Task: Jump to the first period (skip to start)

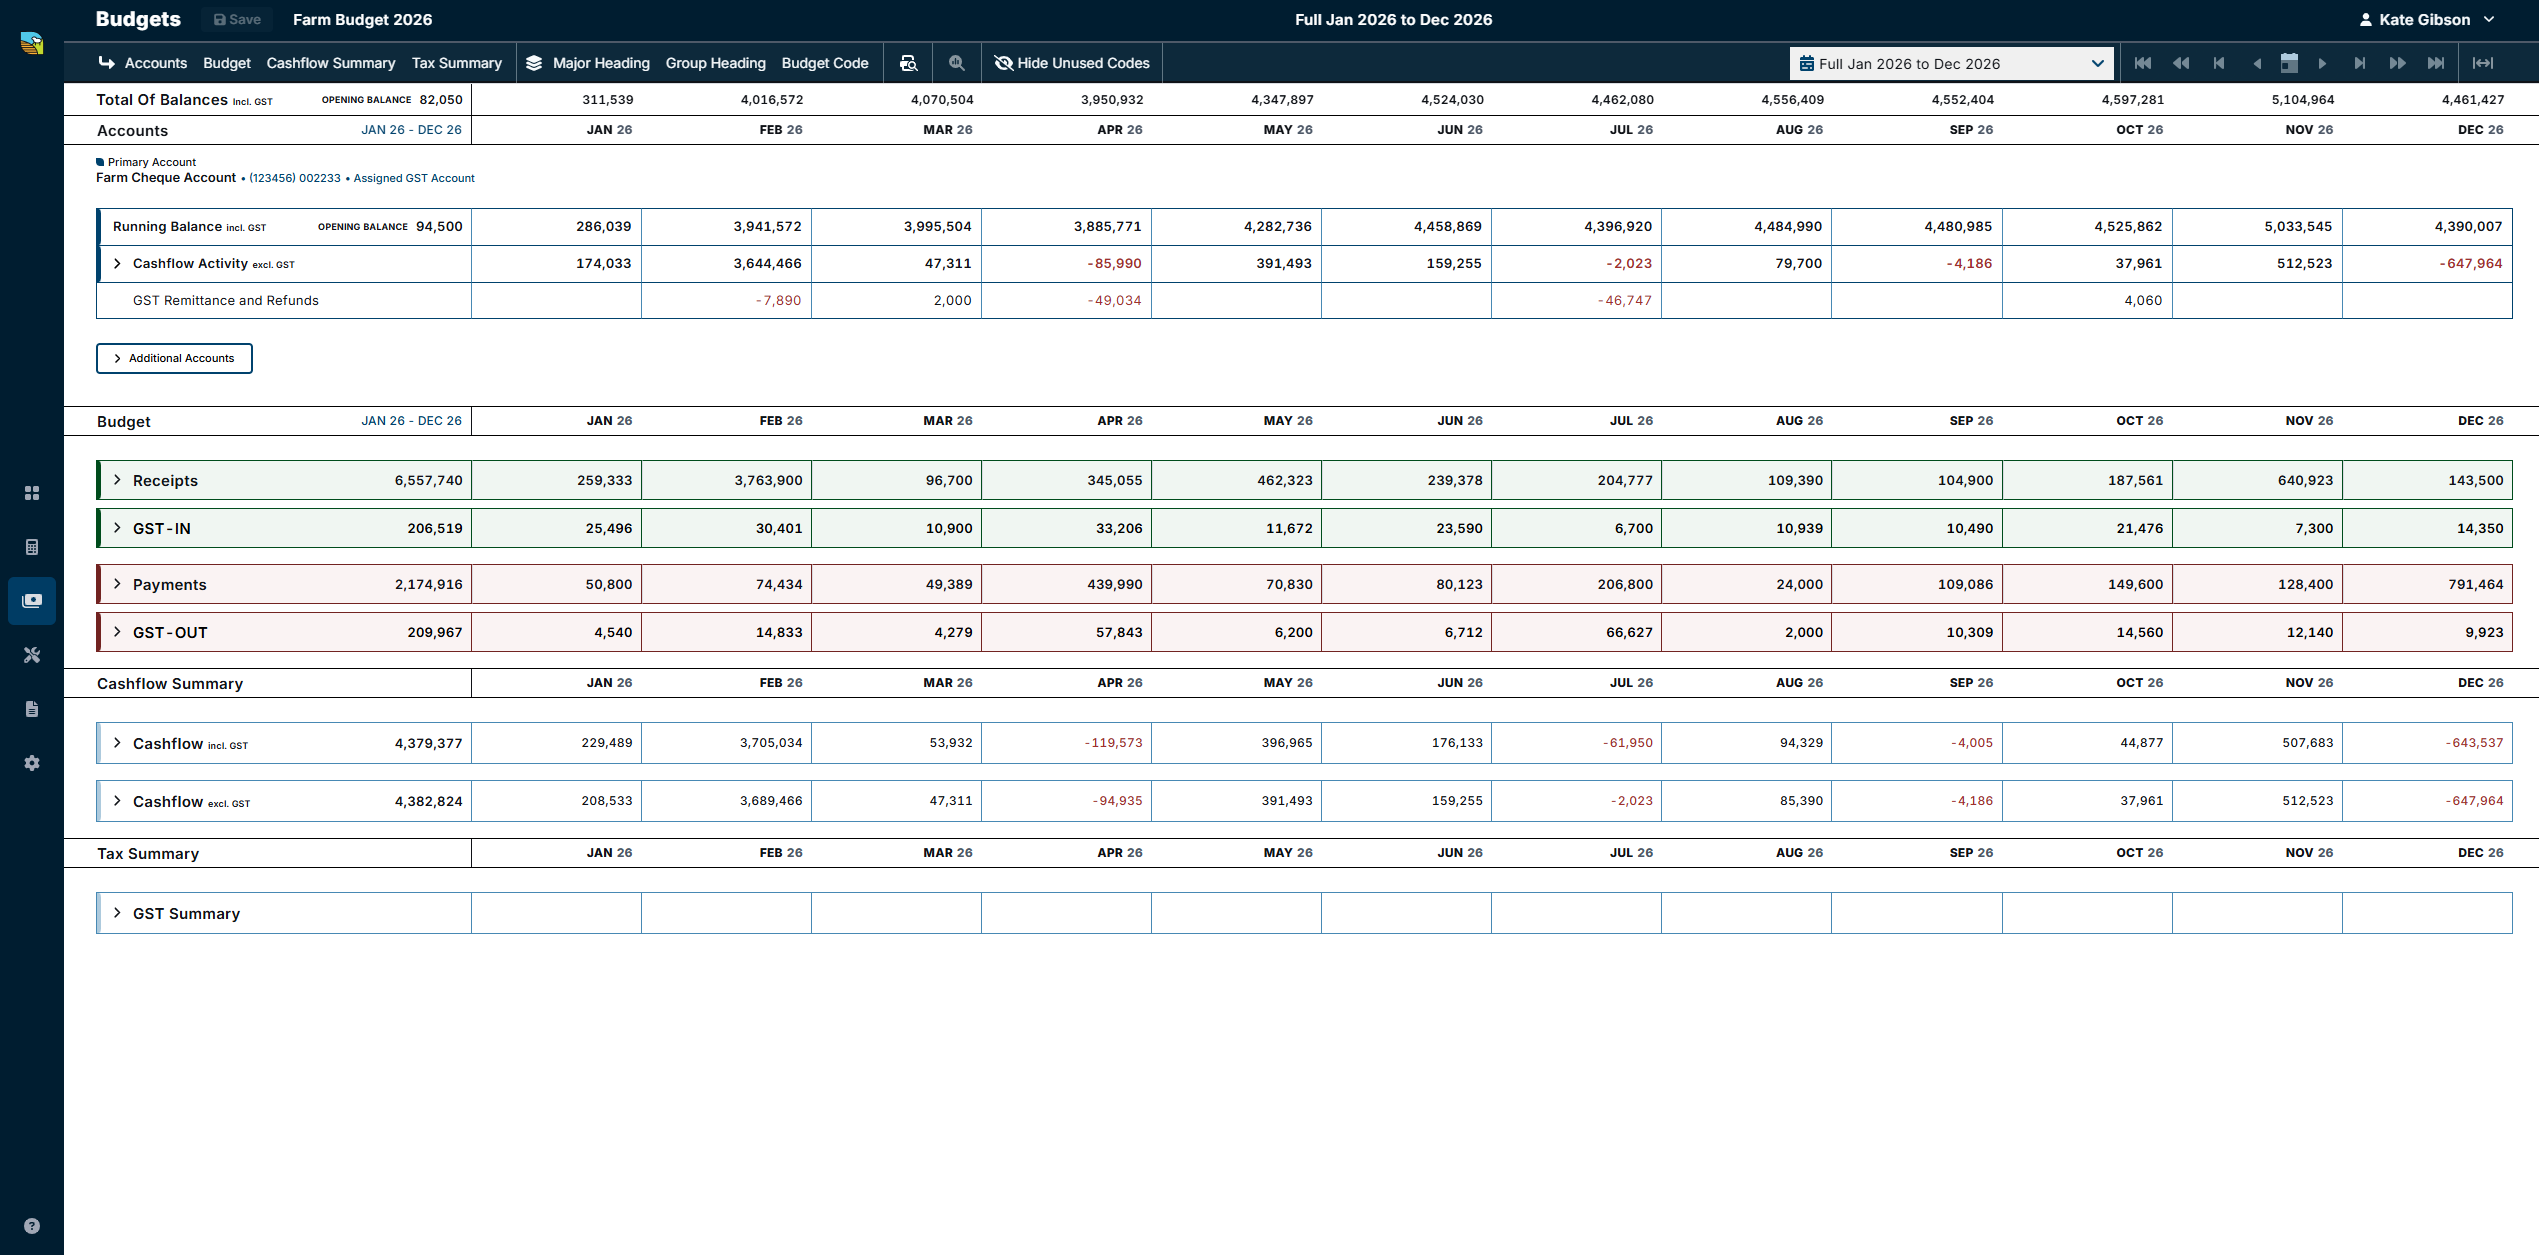Action: click(2143, 63)
